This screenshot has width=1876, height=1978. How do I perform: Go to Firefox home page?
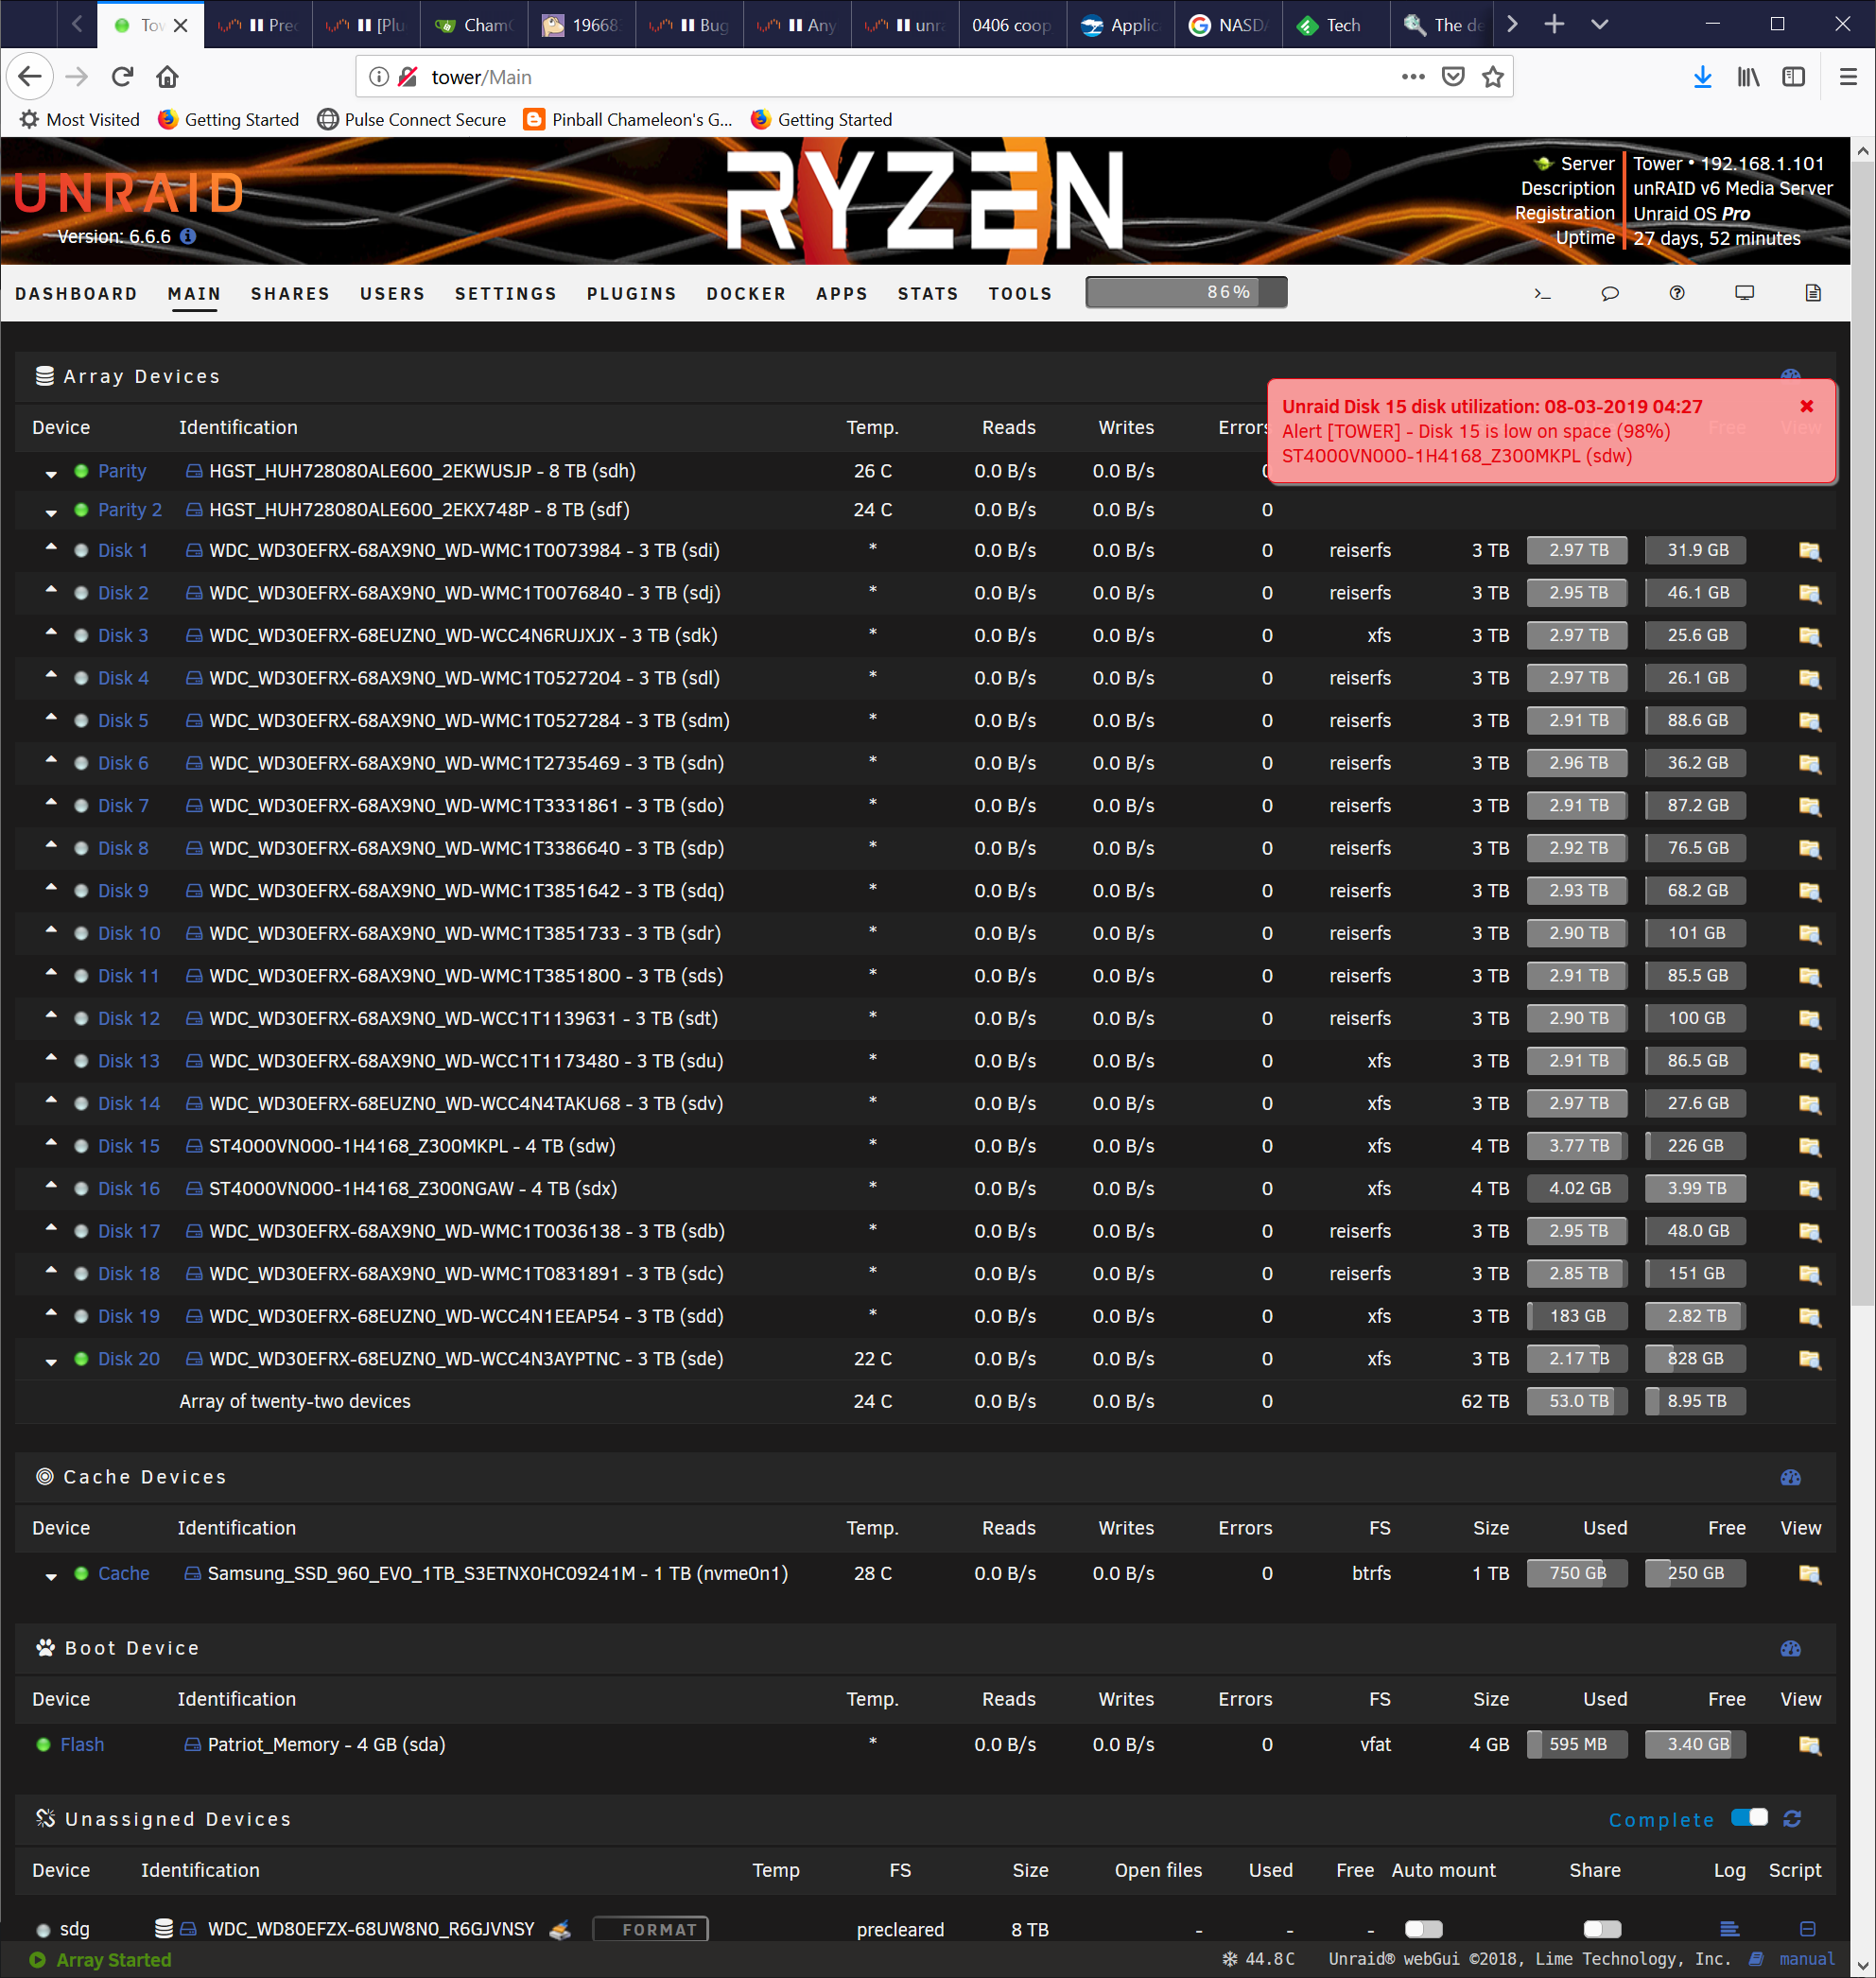167,77
